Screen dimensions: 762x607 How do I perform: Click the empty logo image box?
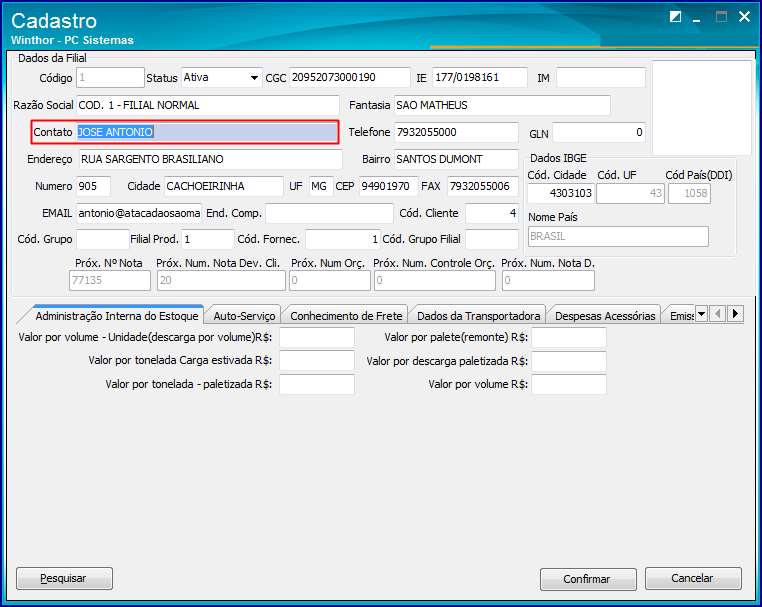(702, 108)
